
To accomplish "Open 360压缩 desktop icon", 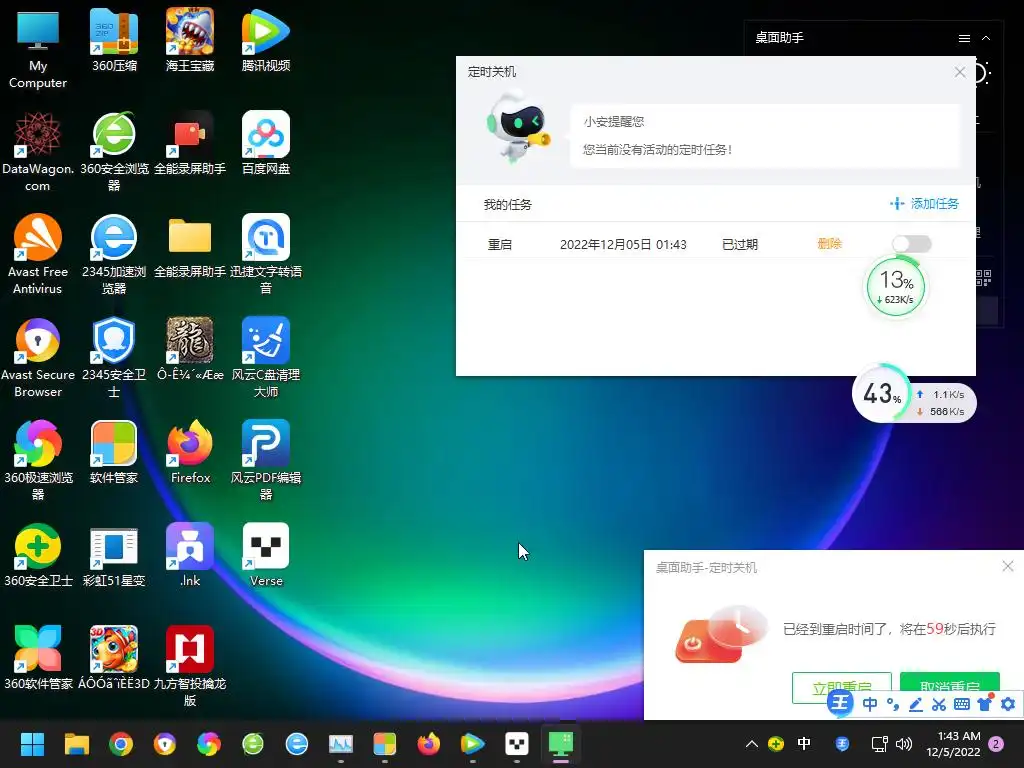I will click(114, 40).
